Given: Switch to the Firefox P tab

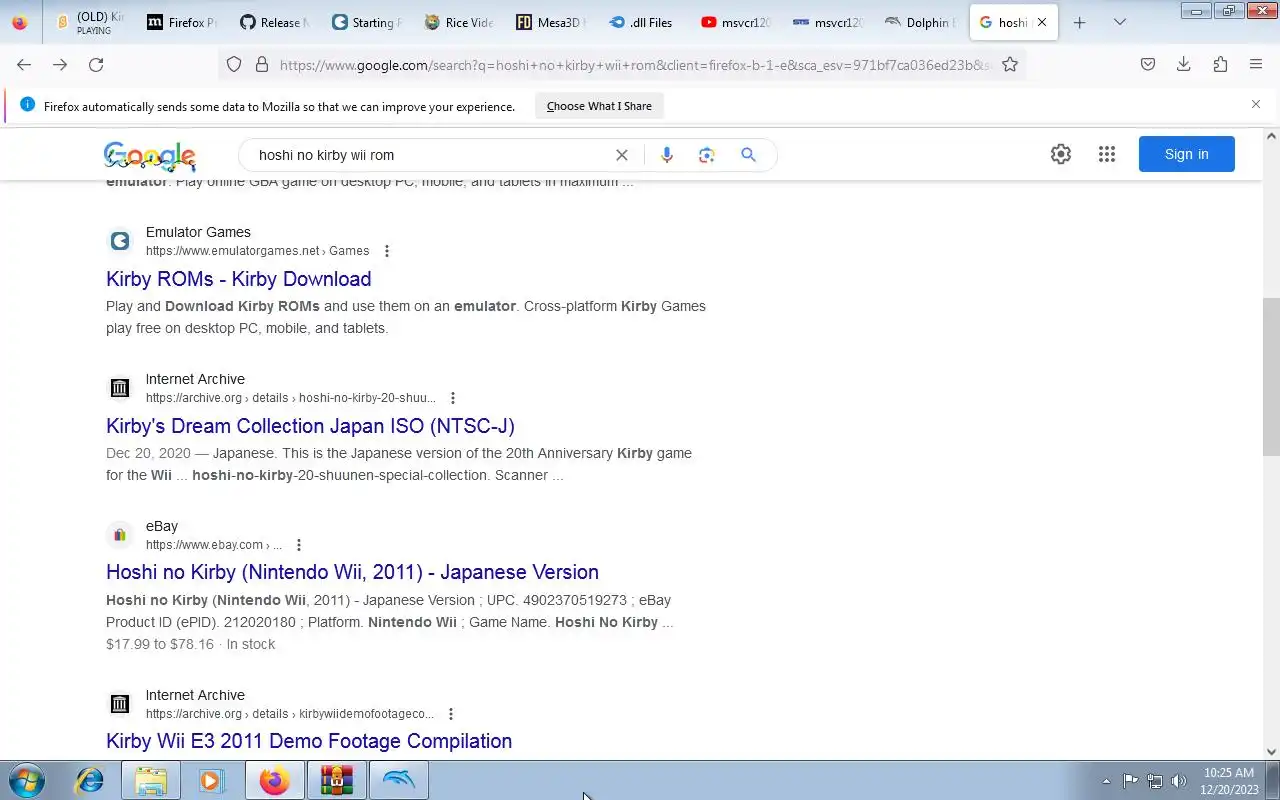Looking at the screenshot, I should [x=181, y=22].
